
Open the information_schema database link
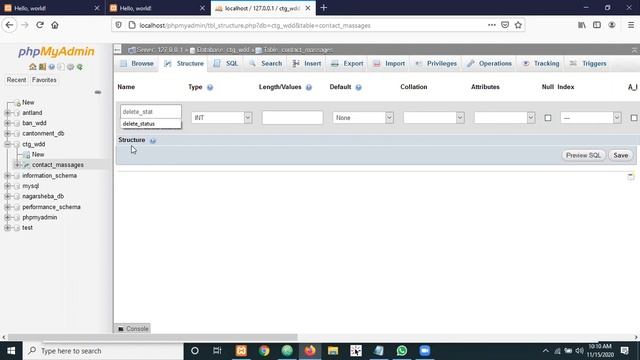[x=49, y=176]
